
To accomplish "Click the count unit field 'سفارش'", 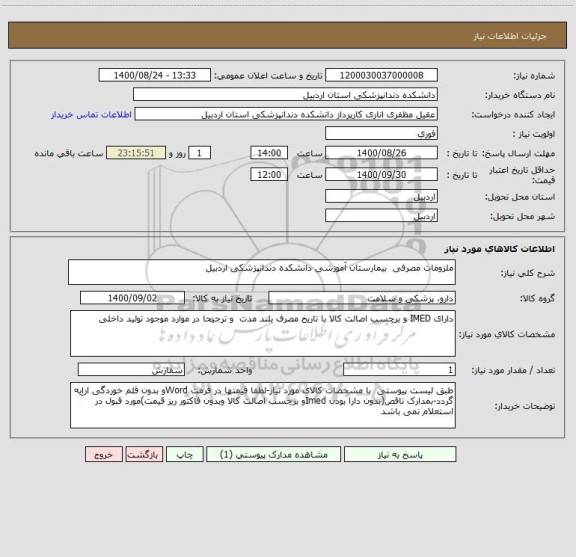I will (x=131, y=370).
